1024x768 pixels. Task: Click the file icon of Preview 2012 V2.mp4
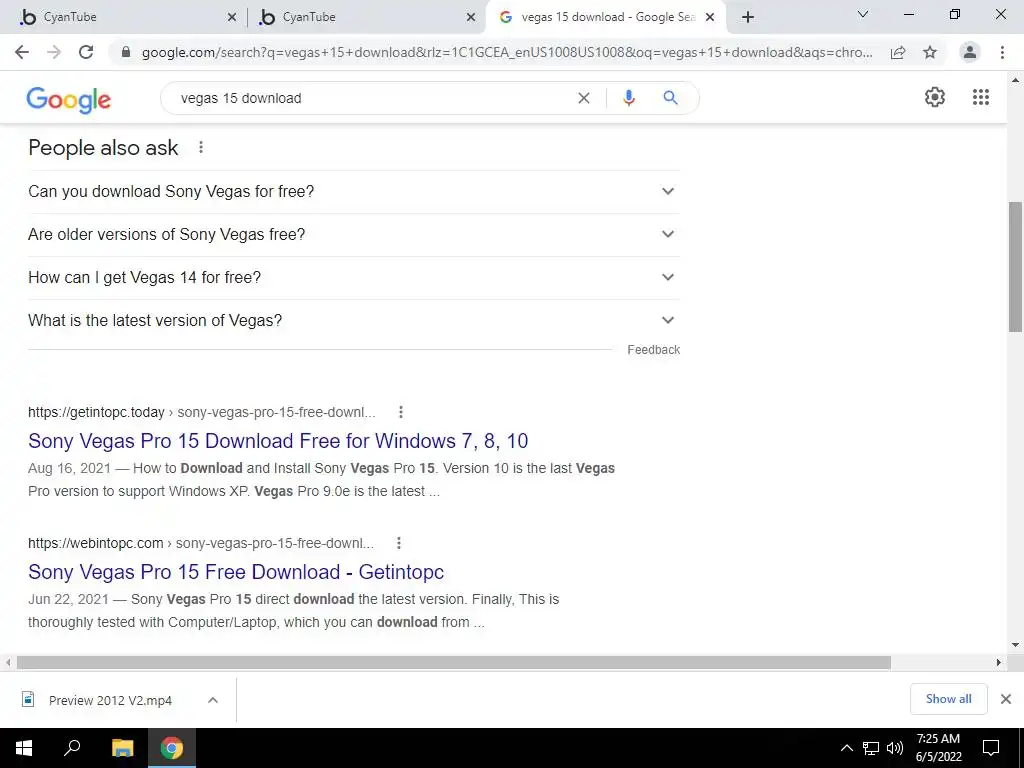point(28,699)
